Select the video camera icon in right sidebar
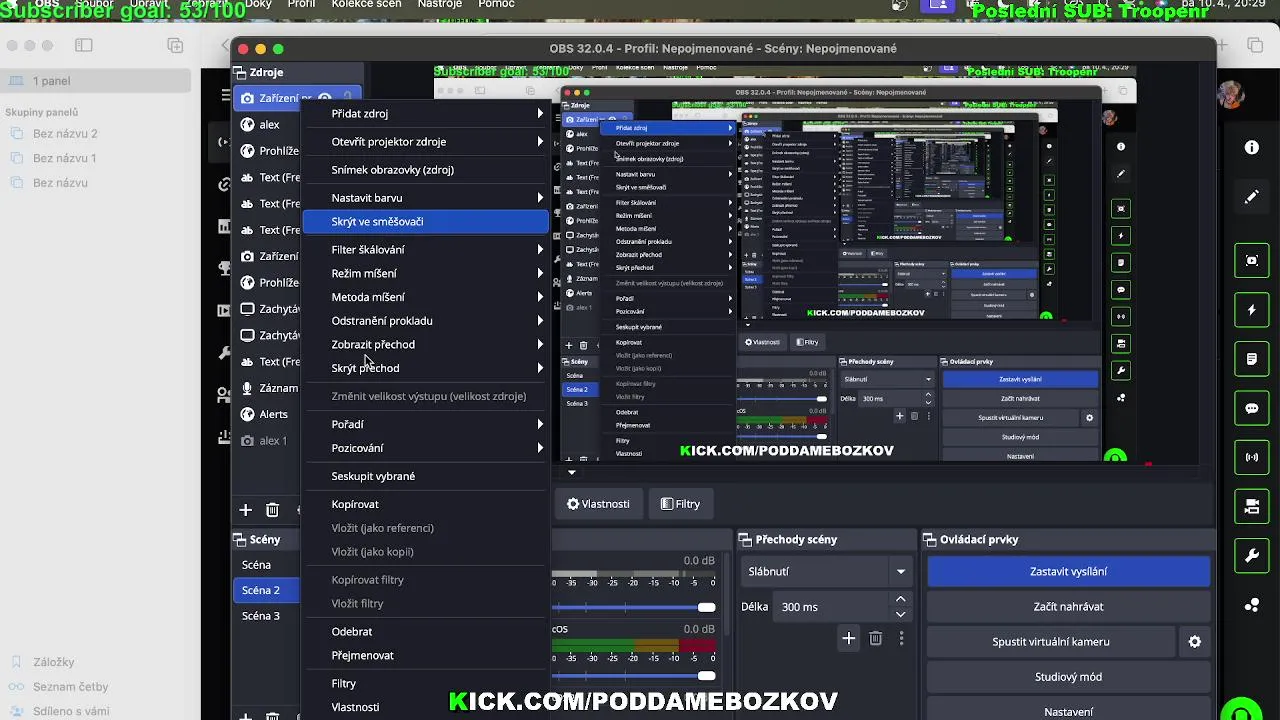 tap(1251, 507)
